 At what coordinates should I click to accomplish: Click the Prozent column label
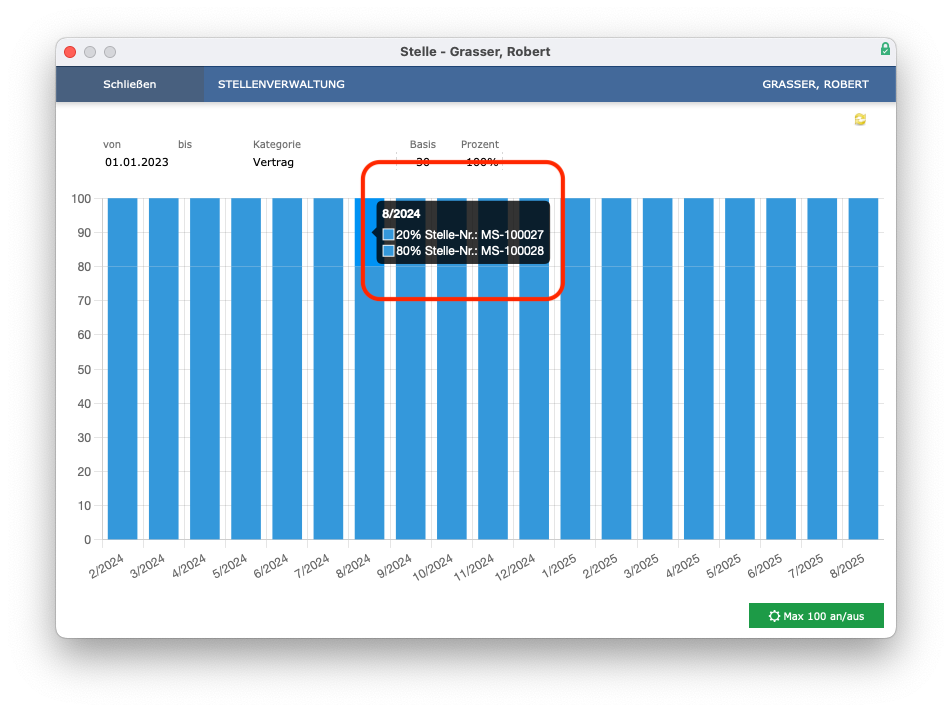pos(480,144)
